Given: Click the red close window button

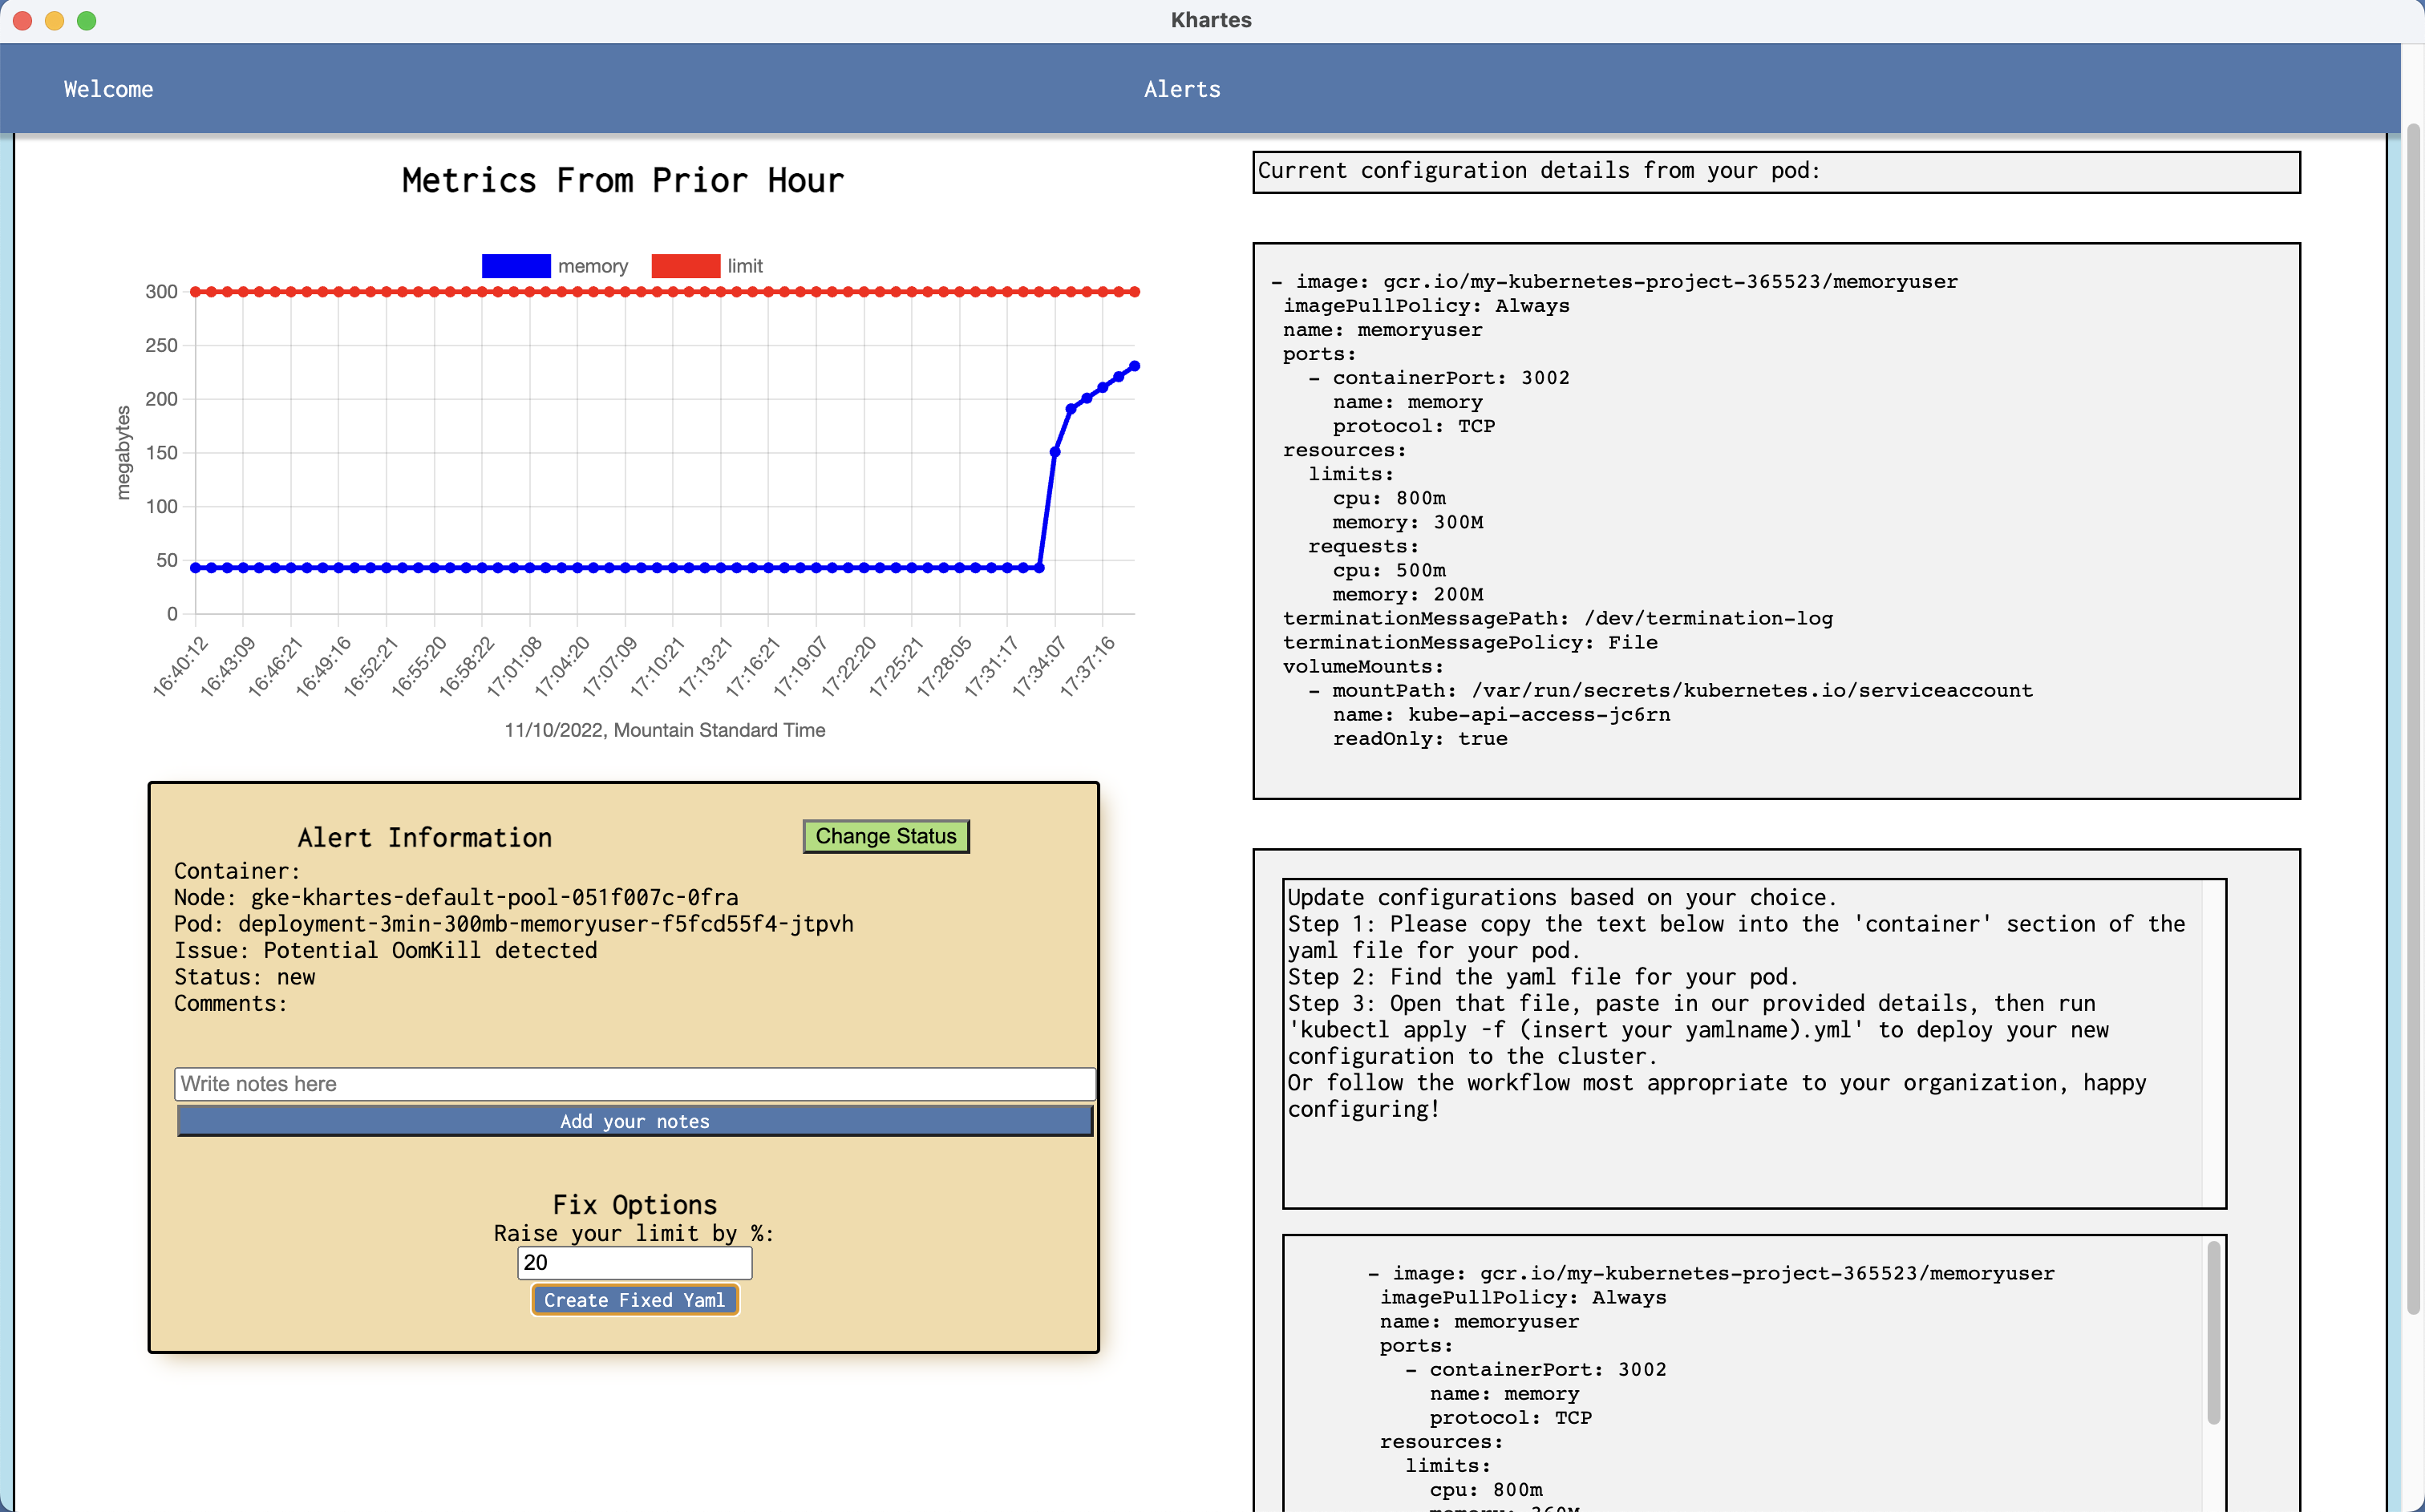Looking at the screenshot, I should pos(23,20).
